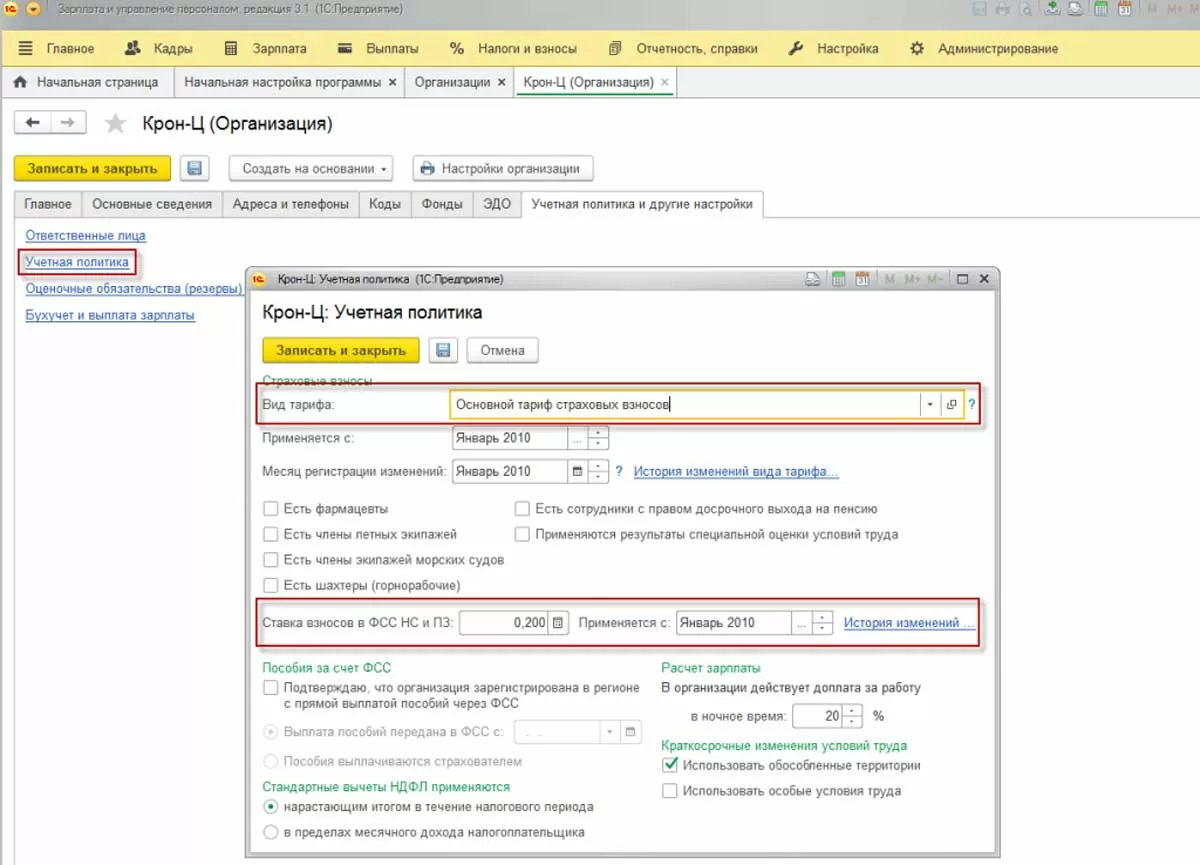This screenshot has width=1200, height=865.
Task: Click the M- memory icon in dialog title bar
Action: 936,279
